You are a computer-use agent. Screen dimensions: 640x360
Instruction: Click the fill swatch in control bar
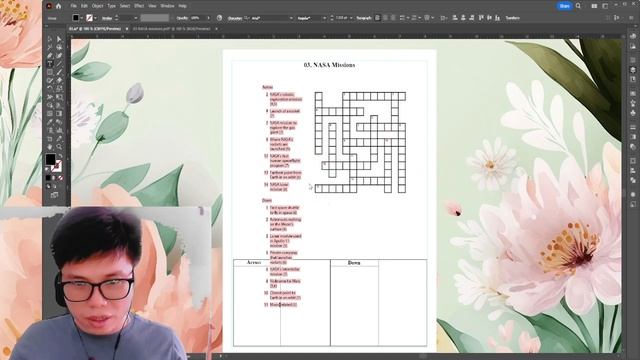coord(76,18)
